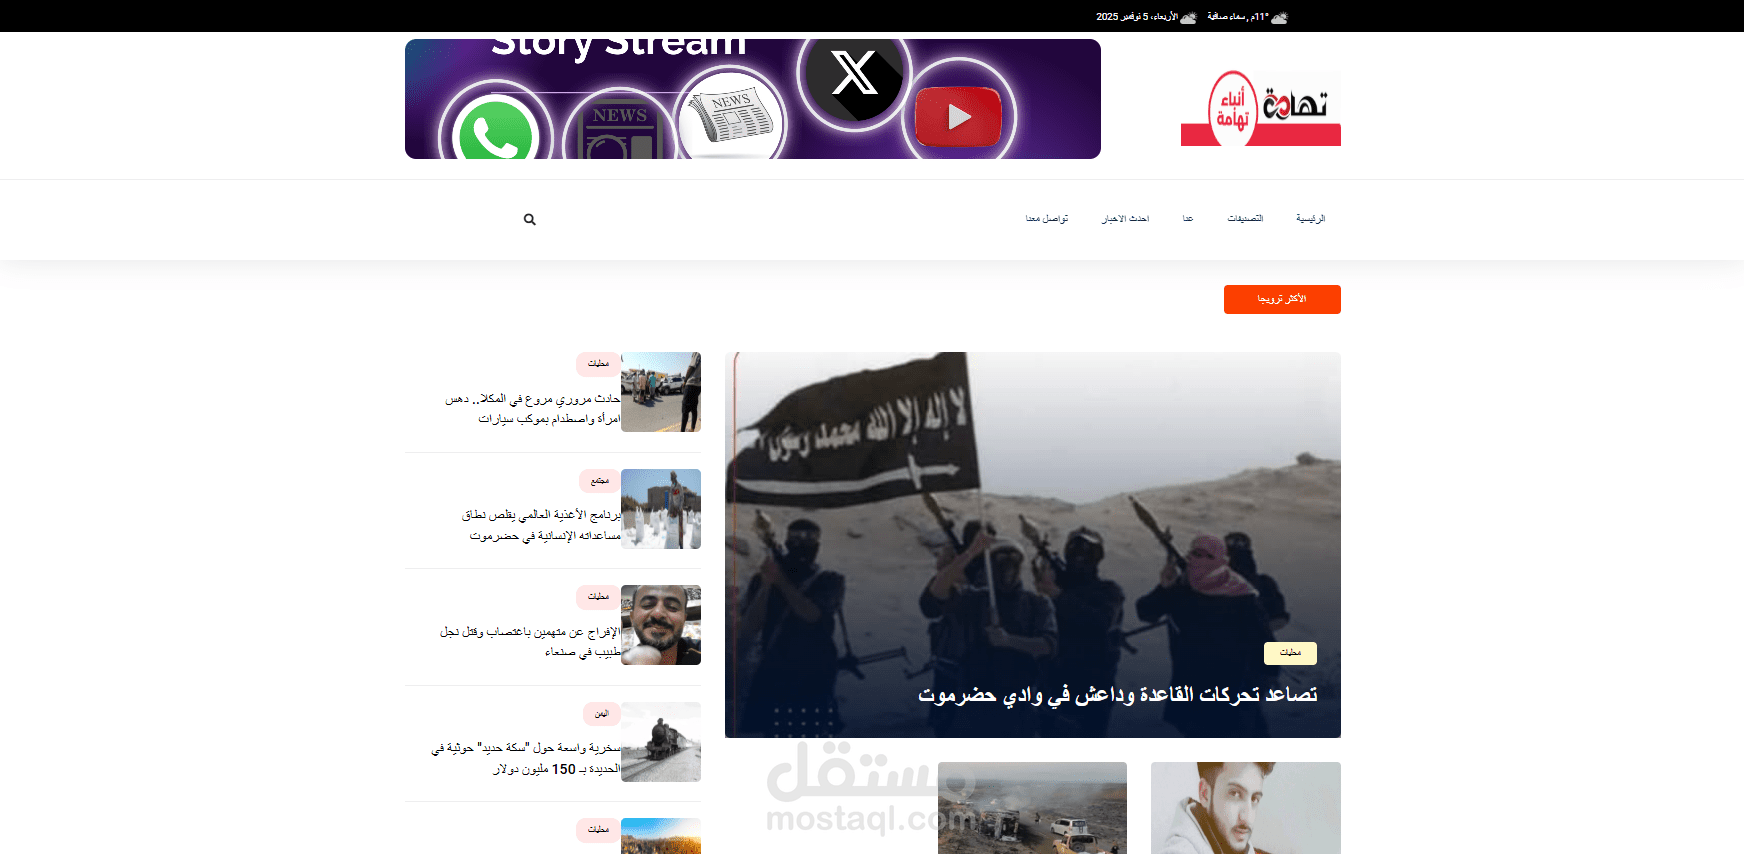Open the steam train thumbnail

(x=661, y=742)
